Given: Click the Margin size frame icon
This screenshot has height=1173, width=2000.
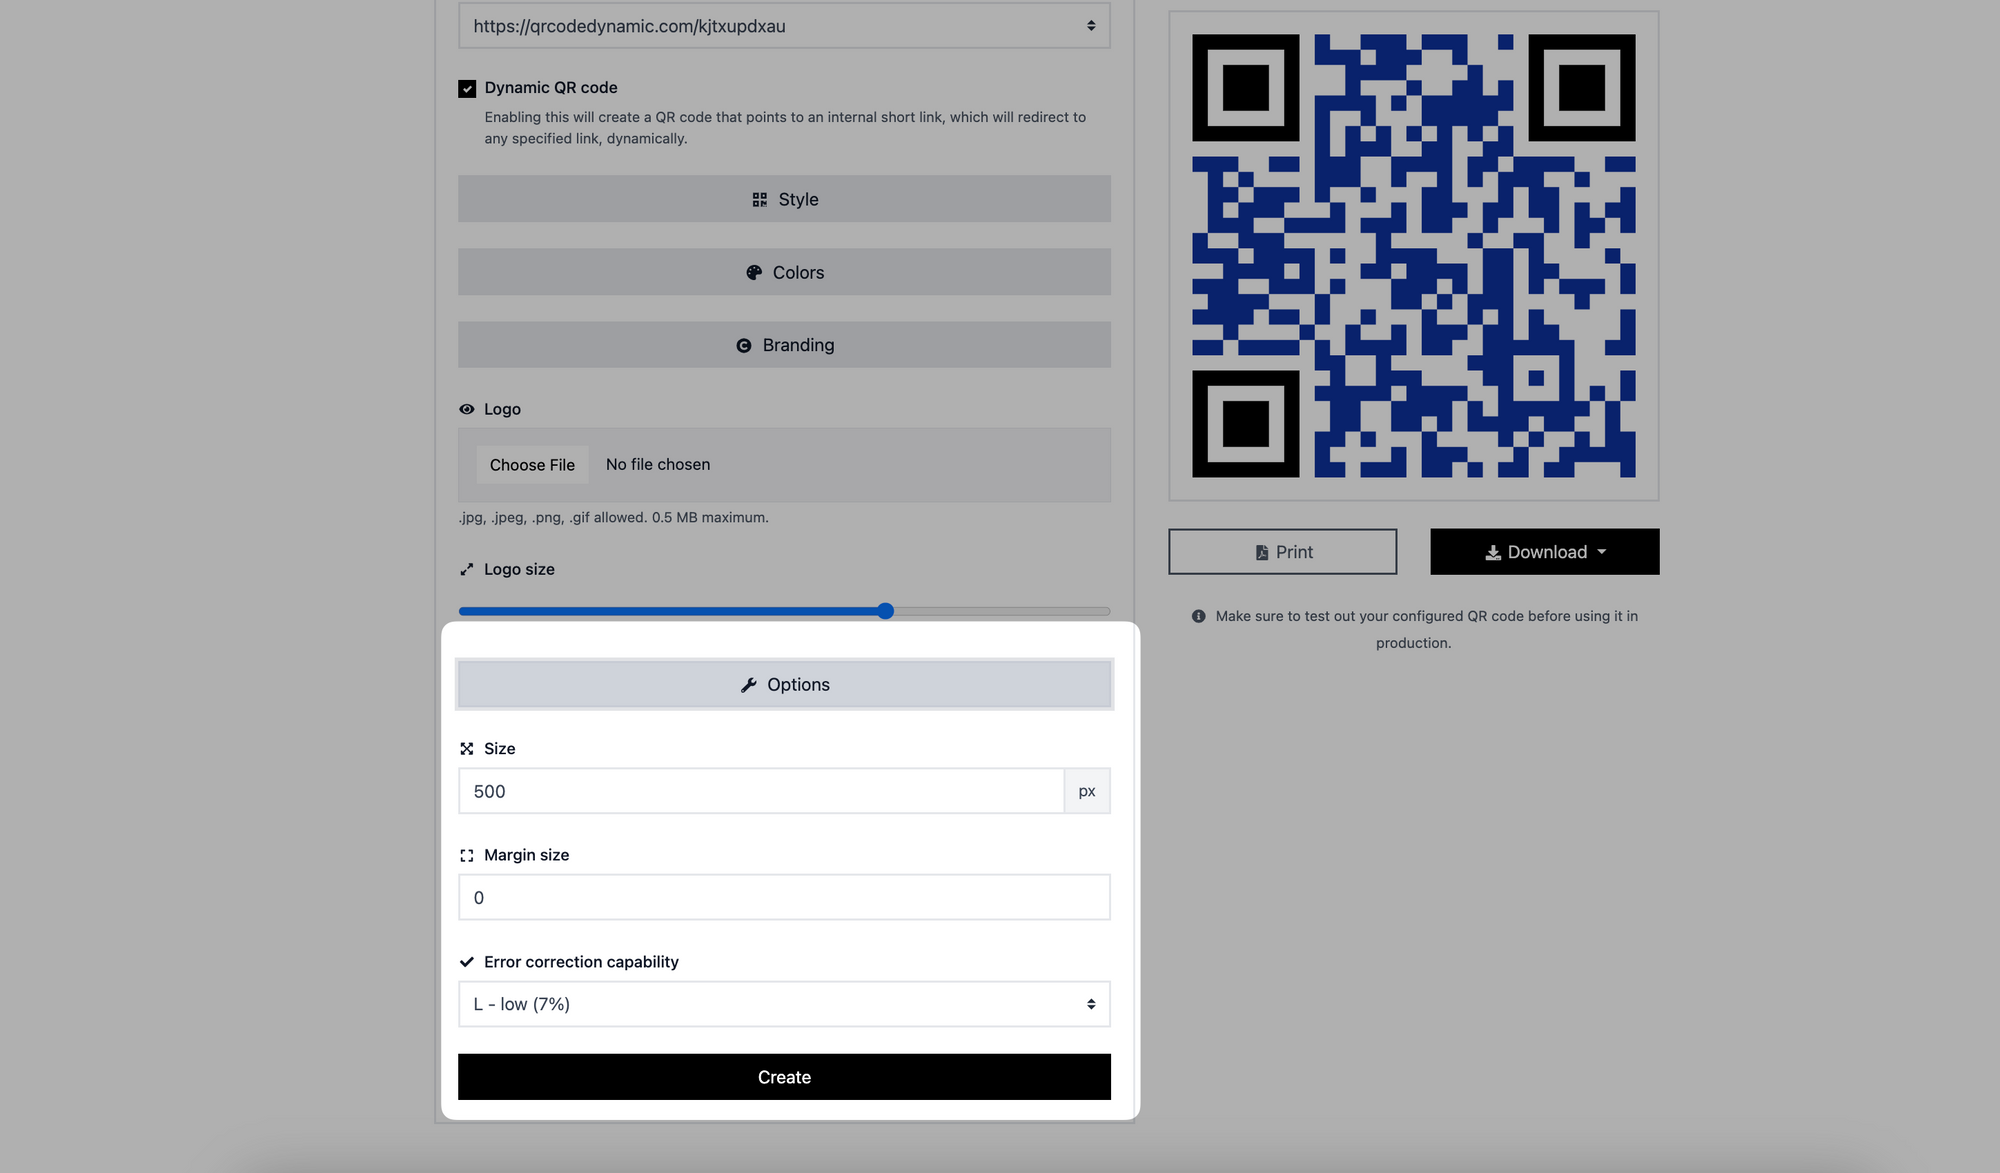Looking at the screenshot, I should pos(467,856).
